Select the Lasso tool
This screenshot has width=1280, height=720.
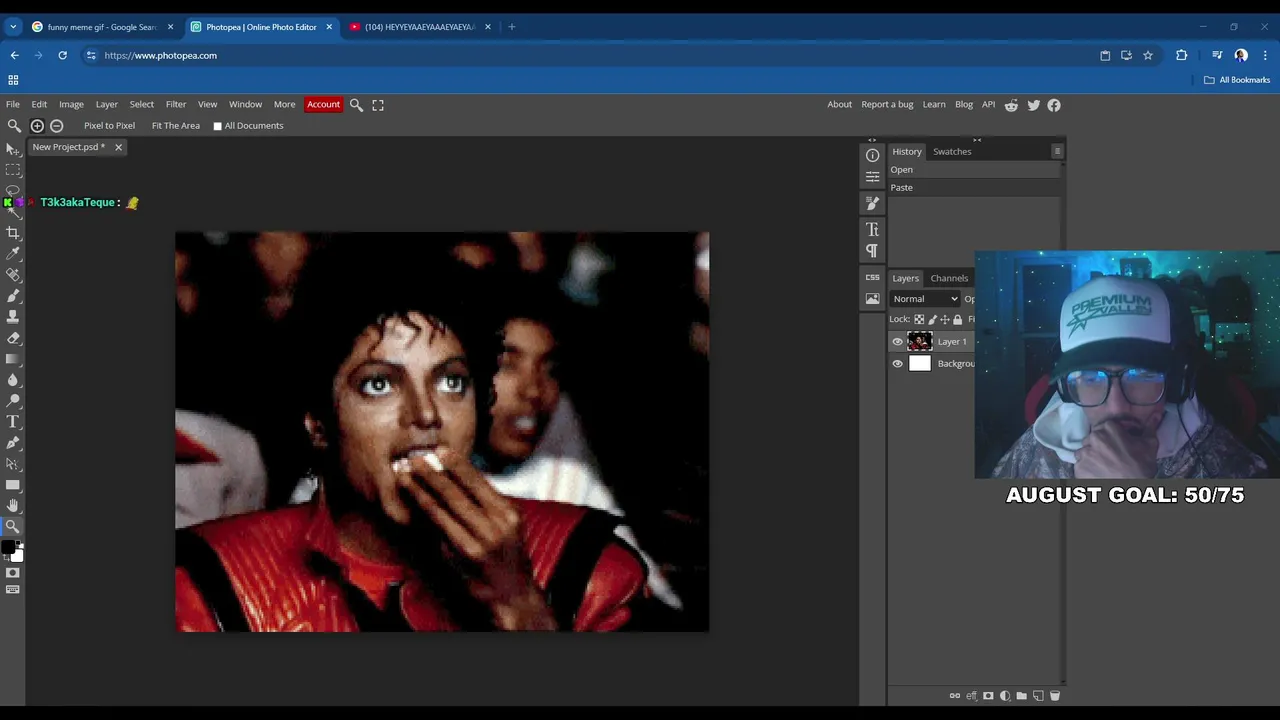pyautogui.click(x=12, y=190)
